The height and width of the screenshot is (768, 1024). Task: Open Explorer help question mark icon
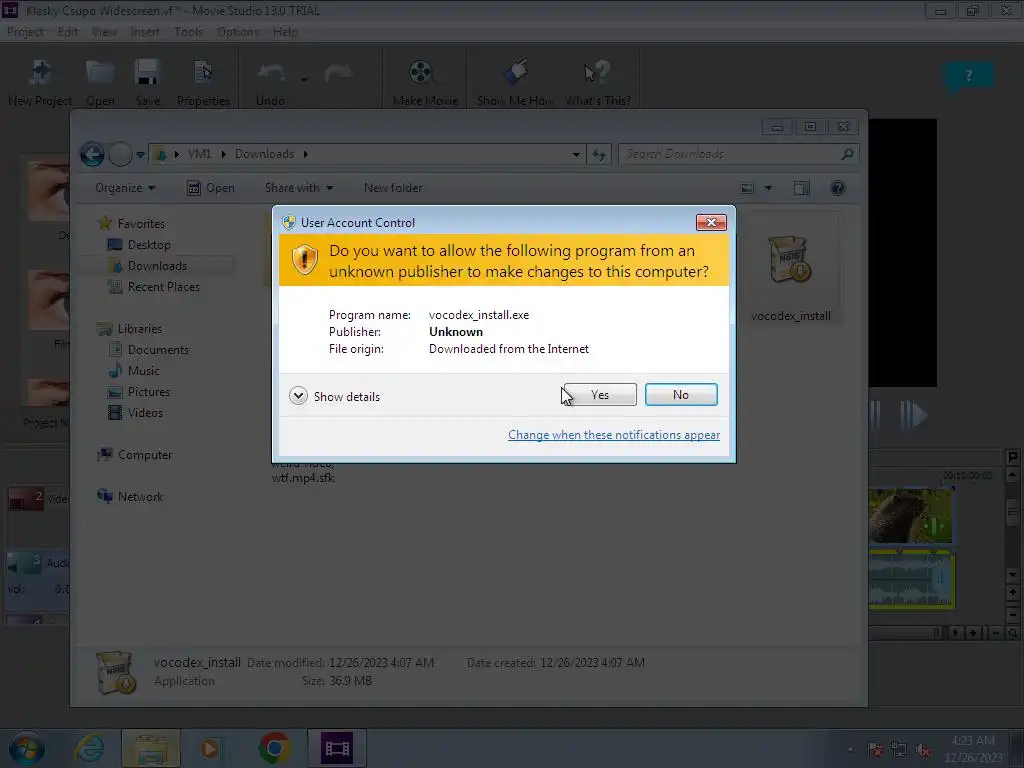(838, 189)
